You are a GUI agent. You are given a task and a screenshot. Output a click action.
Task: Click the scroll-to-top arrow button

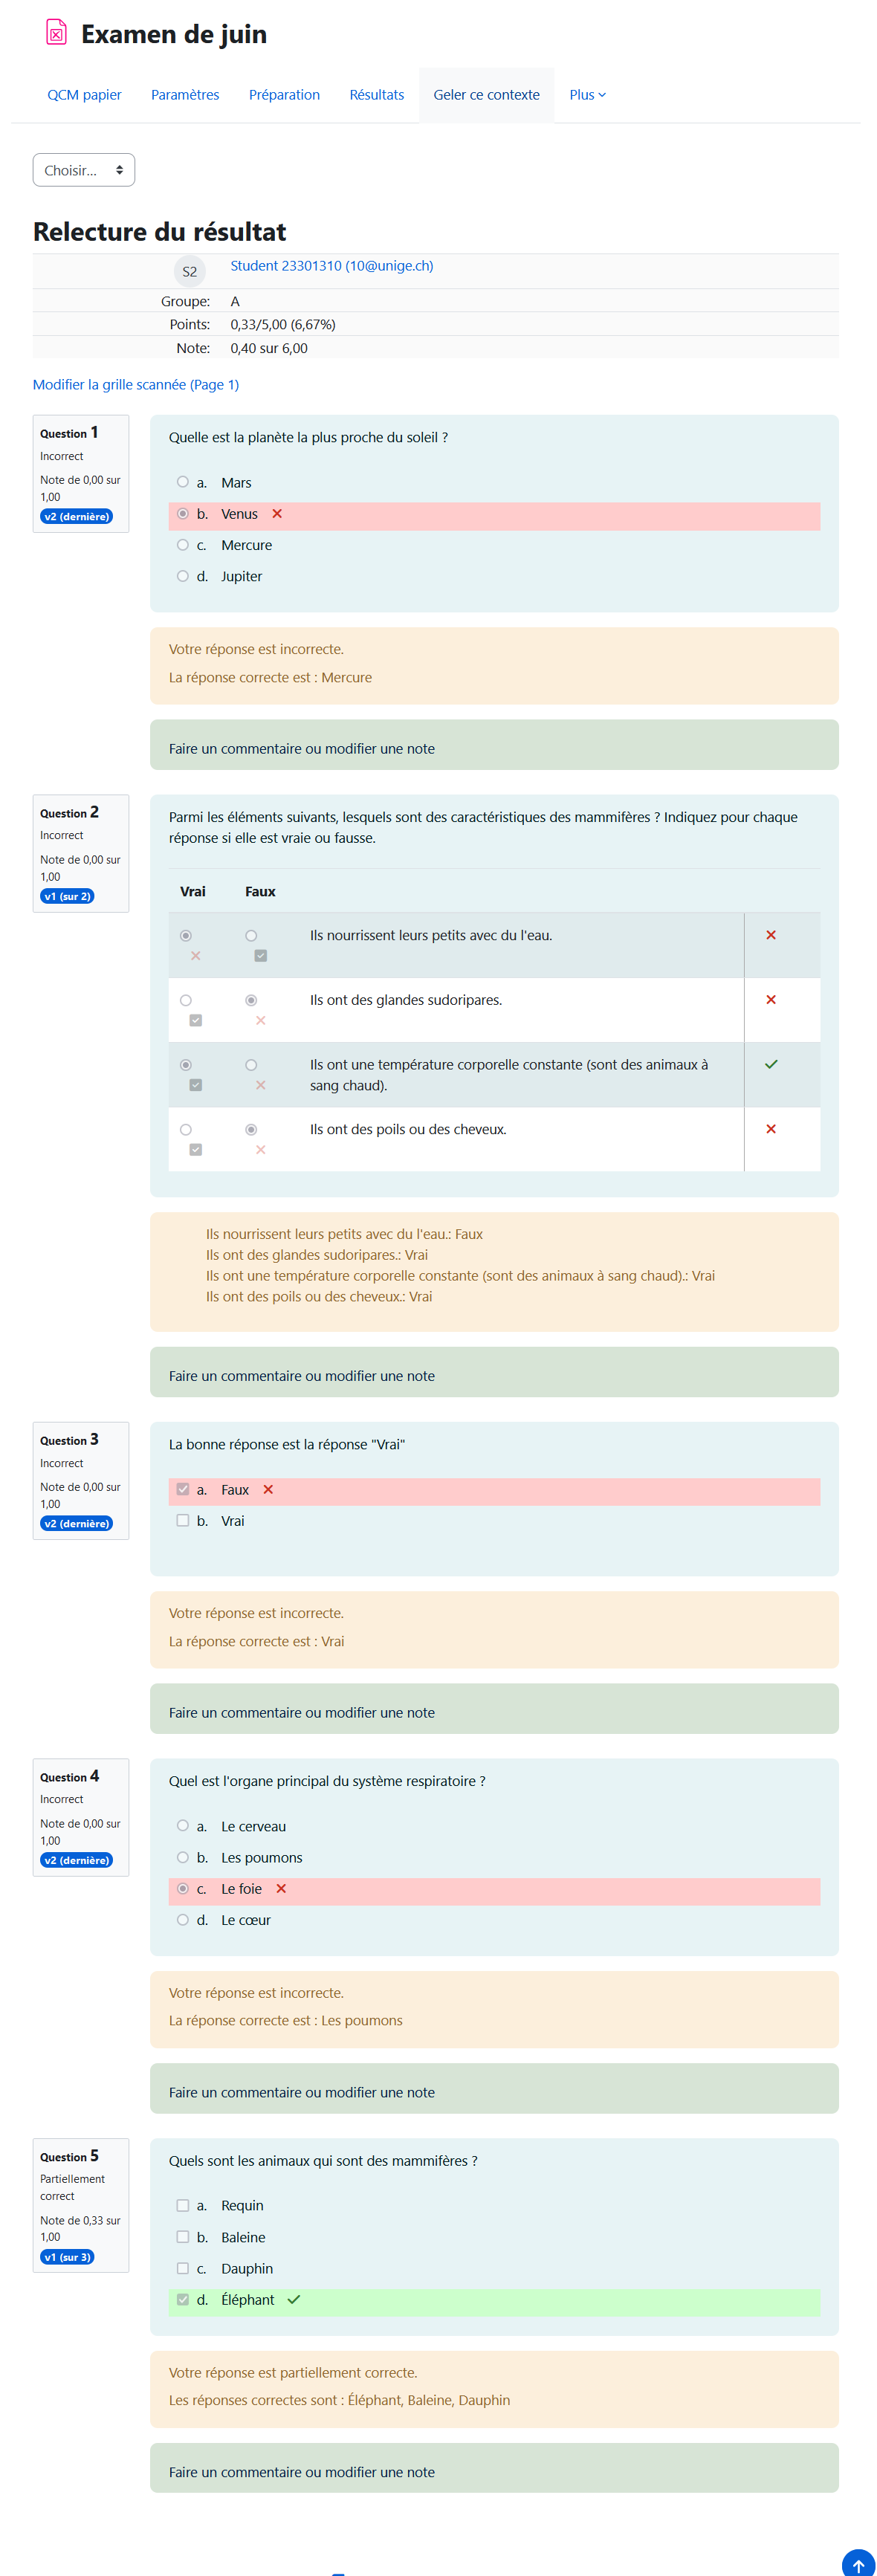click(x=857, y=2565)
